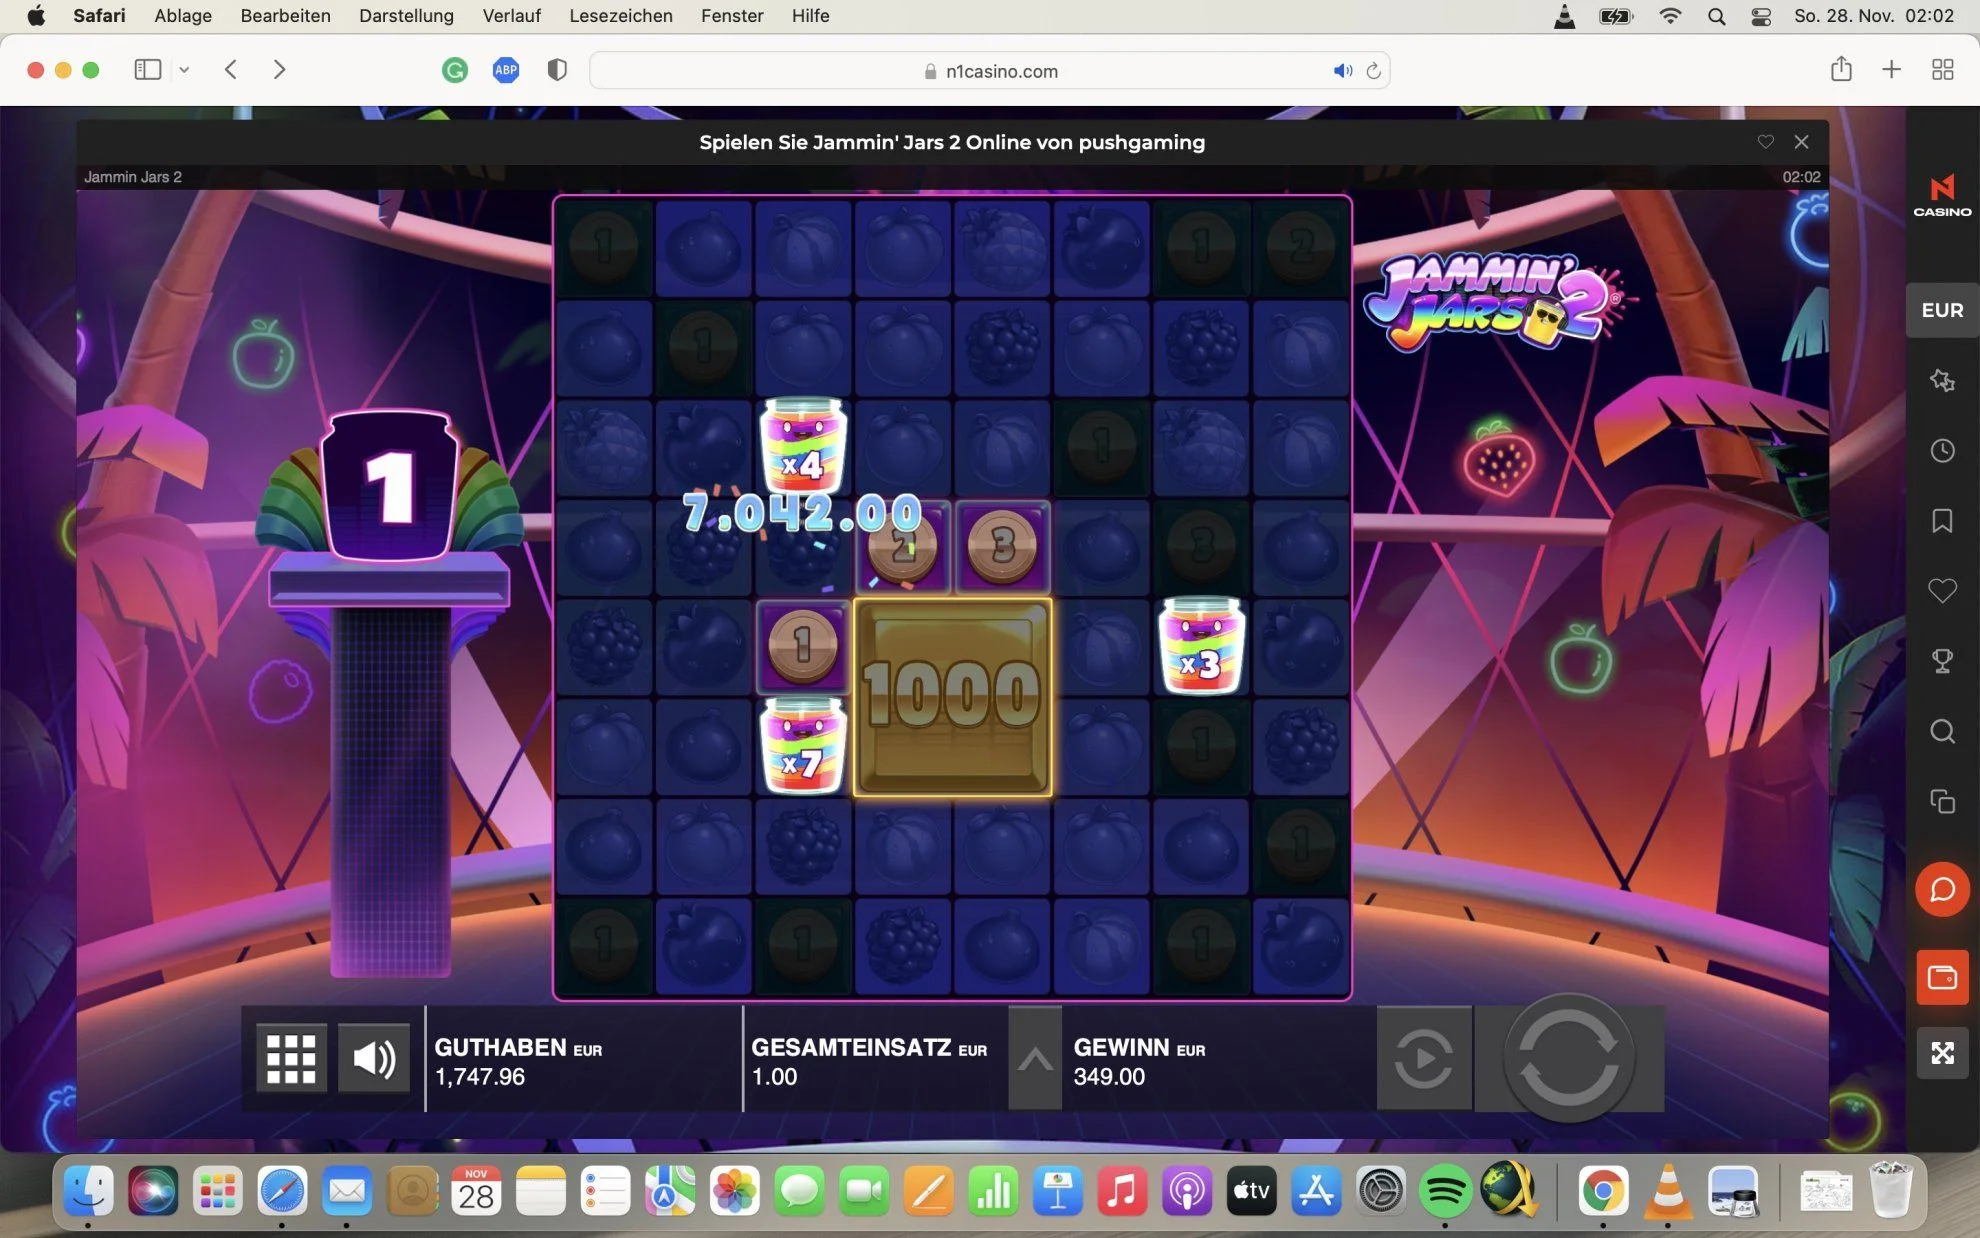The image size is (1980, 1238).
Task: Open the Safari menu
Action: tap(99, 16)
